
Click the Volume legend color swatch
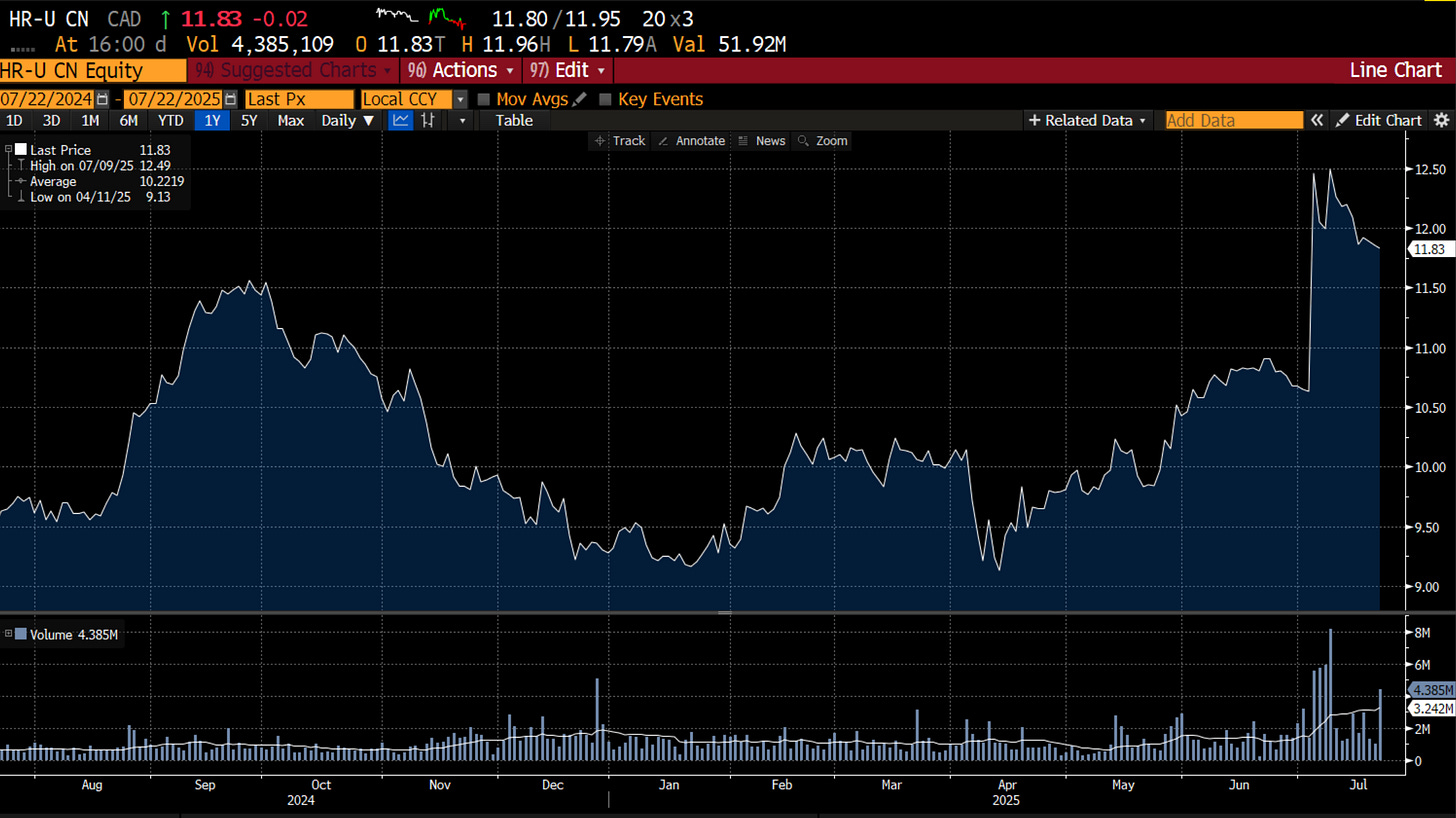click(x=21, y=634)
